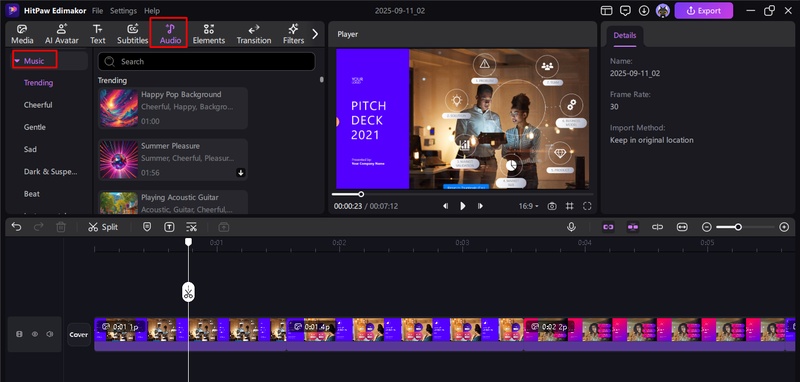Delete the selected clip

(61, 227)
